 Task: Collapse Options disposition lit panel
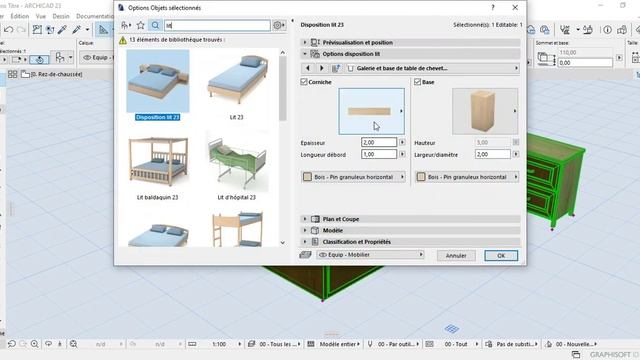pos(304,54)
